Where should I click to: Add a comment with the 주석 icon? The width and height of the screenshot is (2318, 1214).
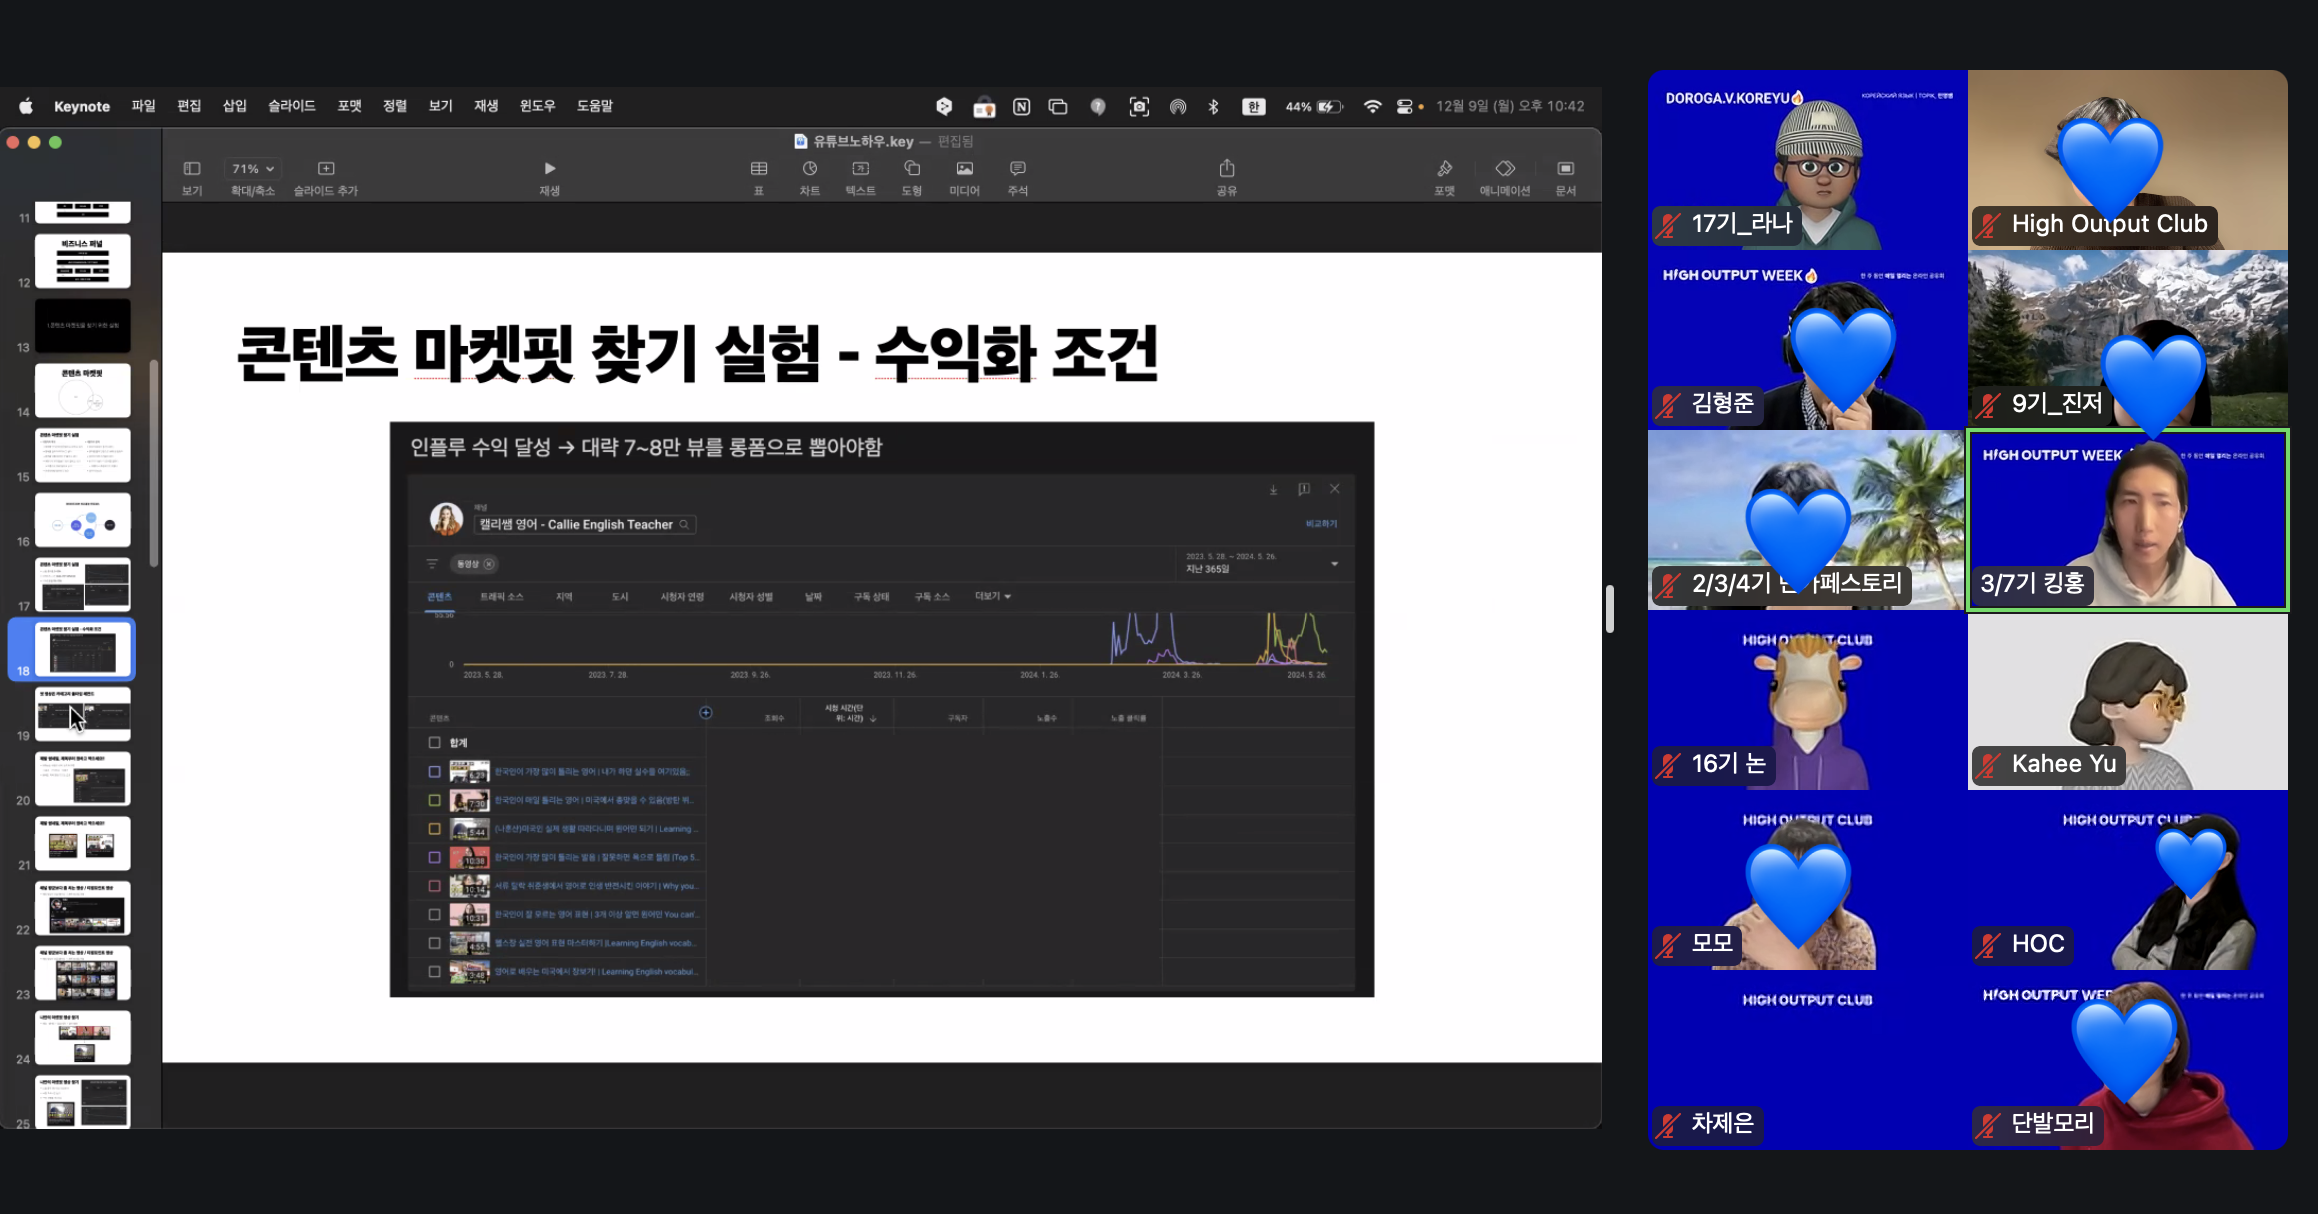pyautogui.click(x=1018, y=176)
